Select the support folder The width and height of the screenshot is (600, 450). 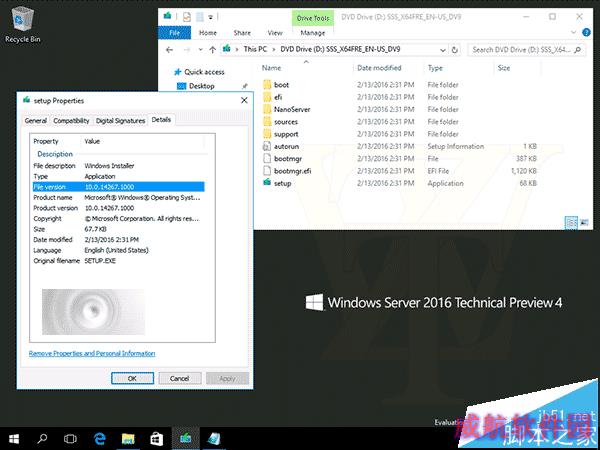pyautogui.click(x=286, y=134)
